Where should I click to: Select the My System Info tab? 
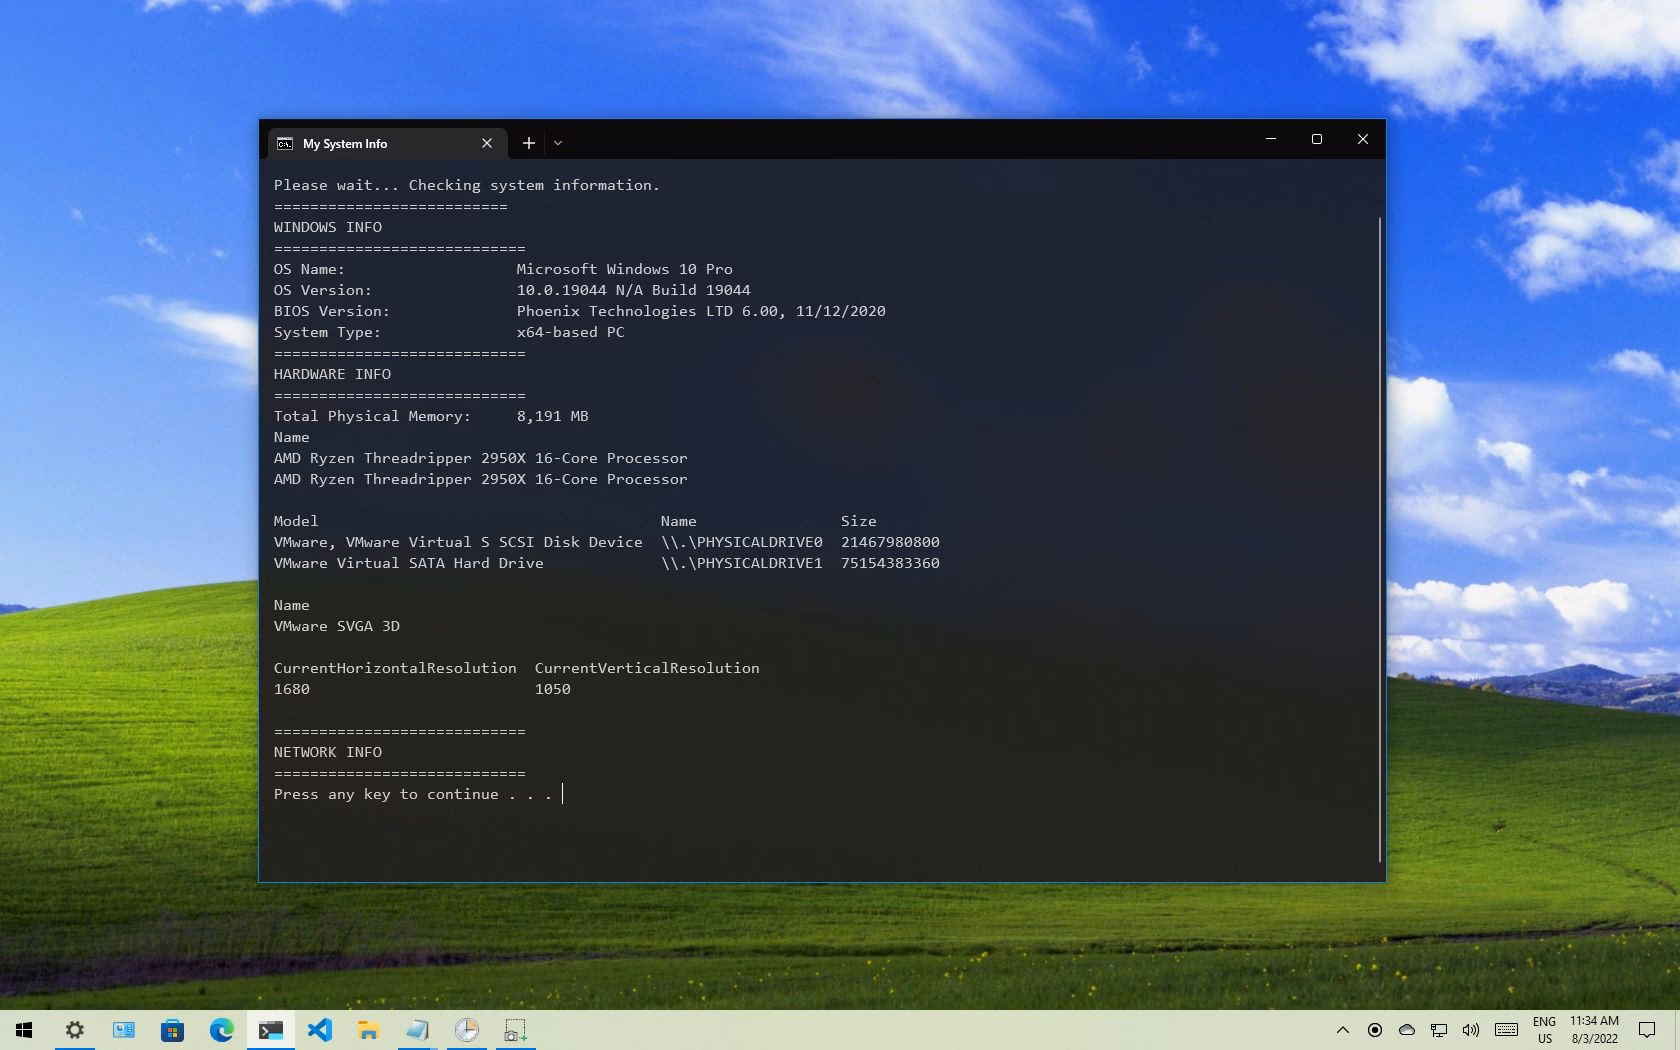386,143
